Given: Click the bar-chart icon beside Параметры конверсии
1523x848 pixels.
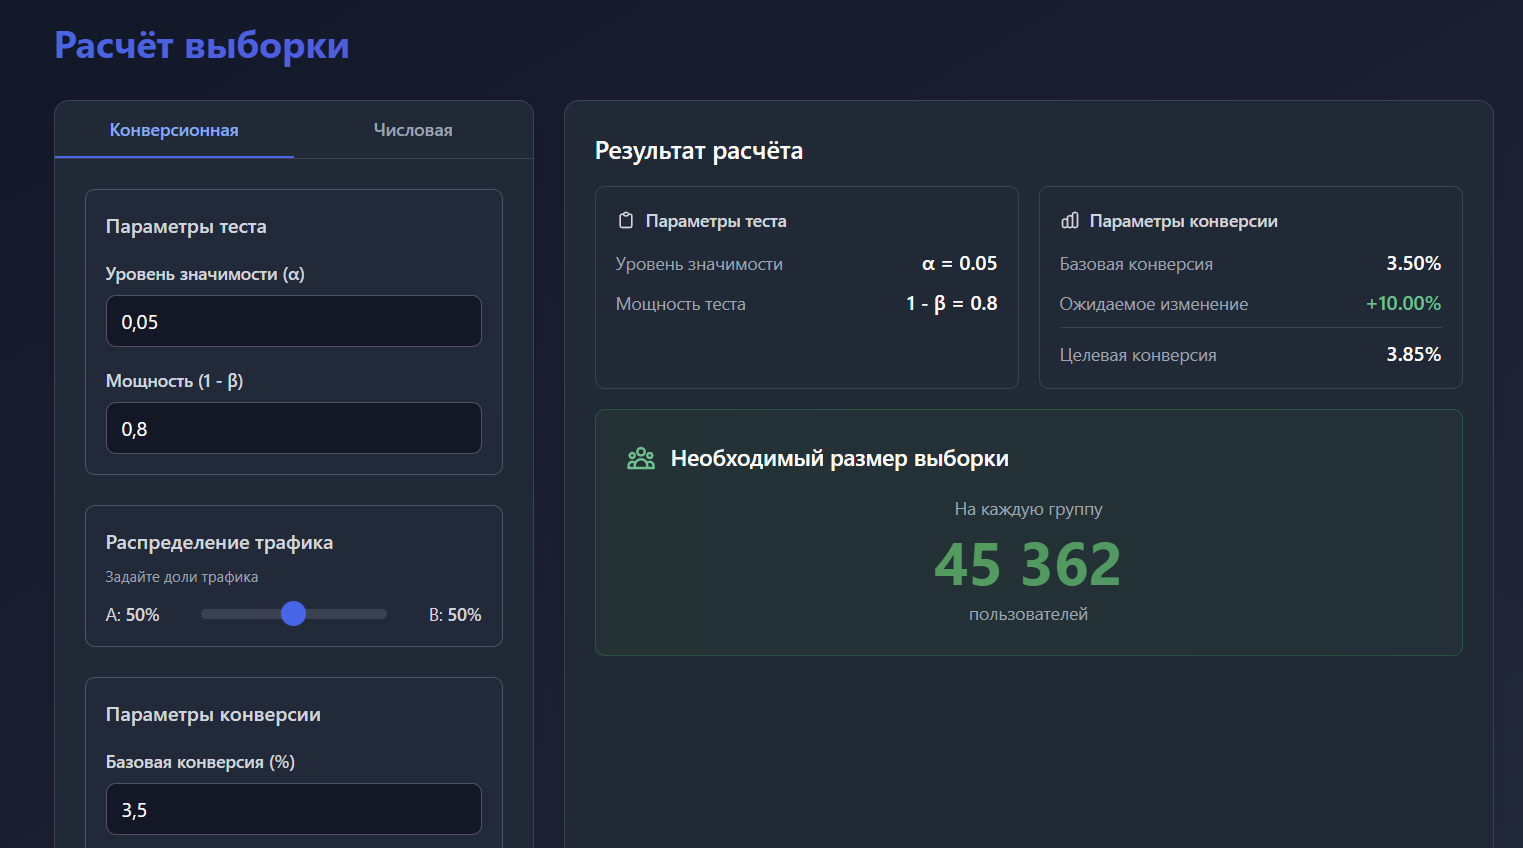Looking at the screenshot, I should (x=1070, y=220).
